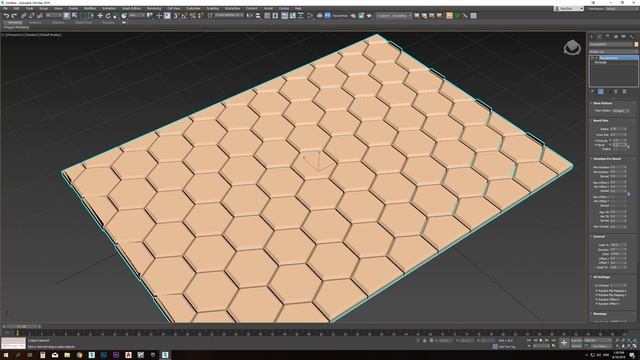Toggle the Extrude checkbox in Board Size
Screen dimensions: 640x360
596,140
